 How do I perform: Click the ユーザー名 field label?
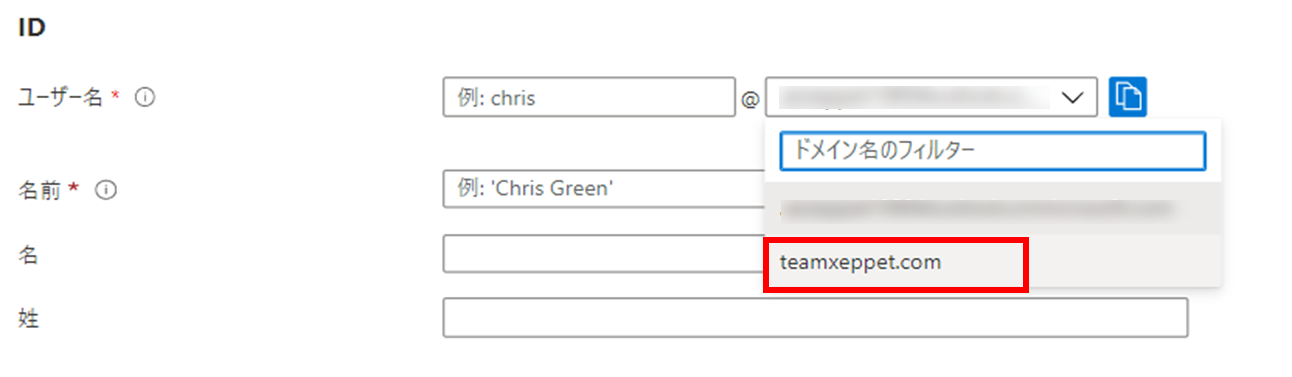coord(61,98)
